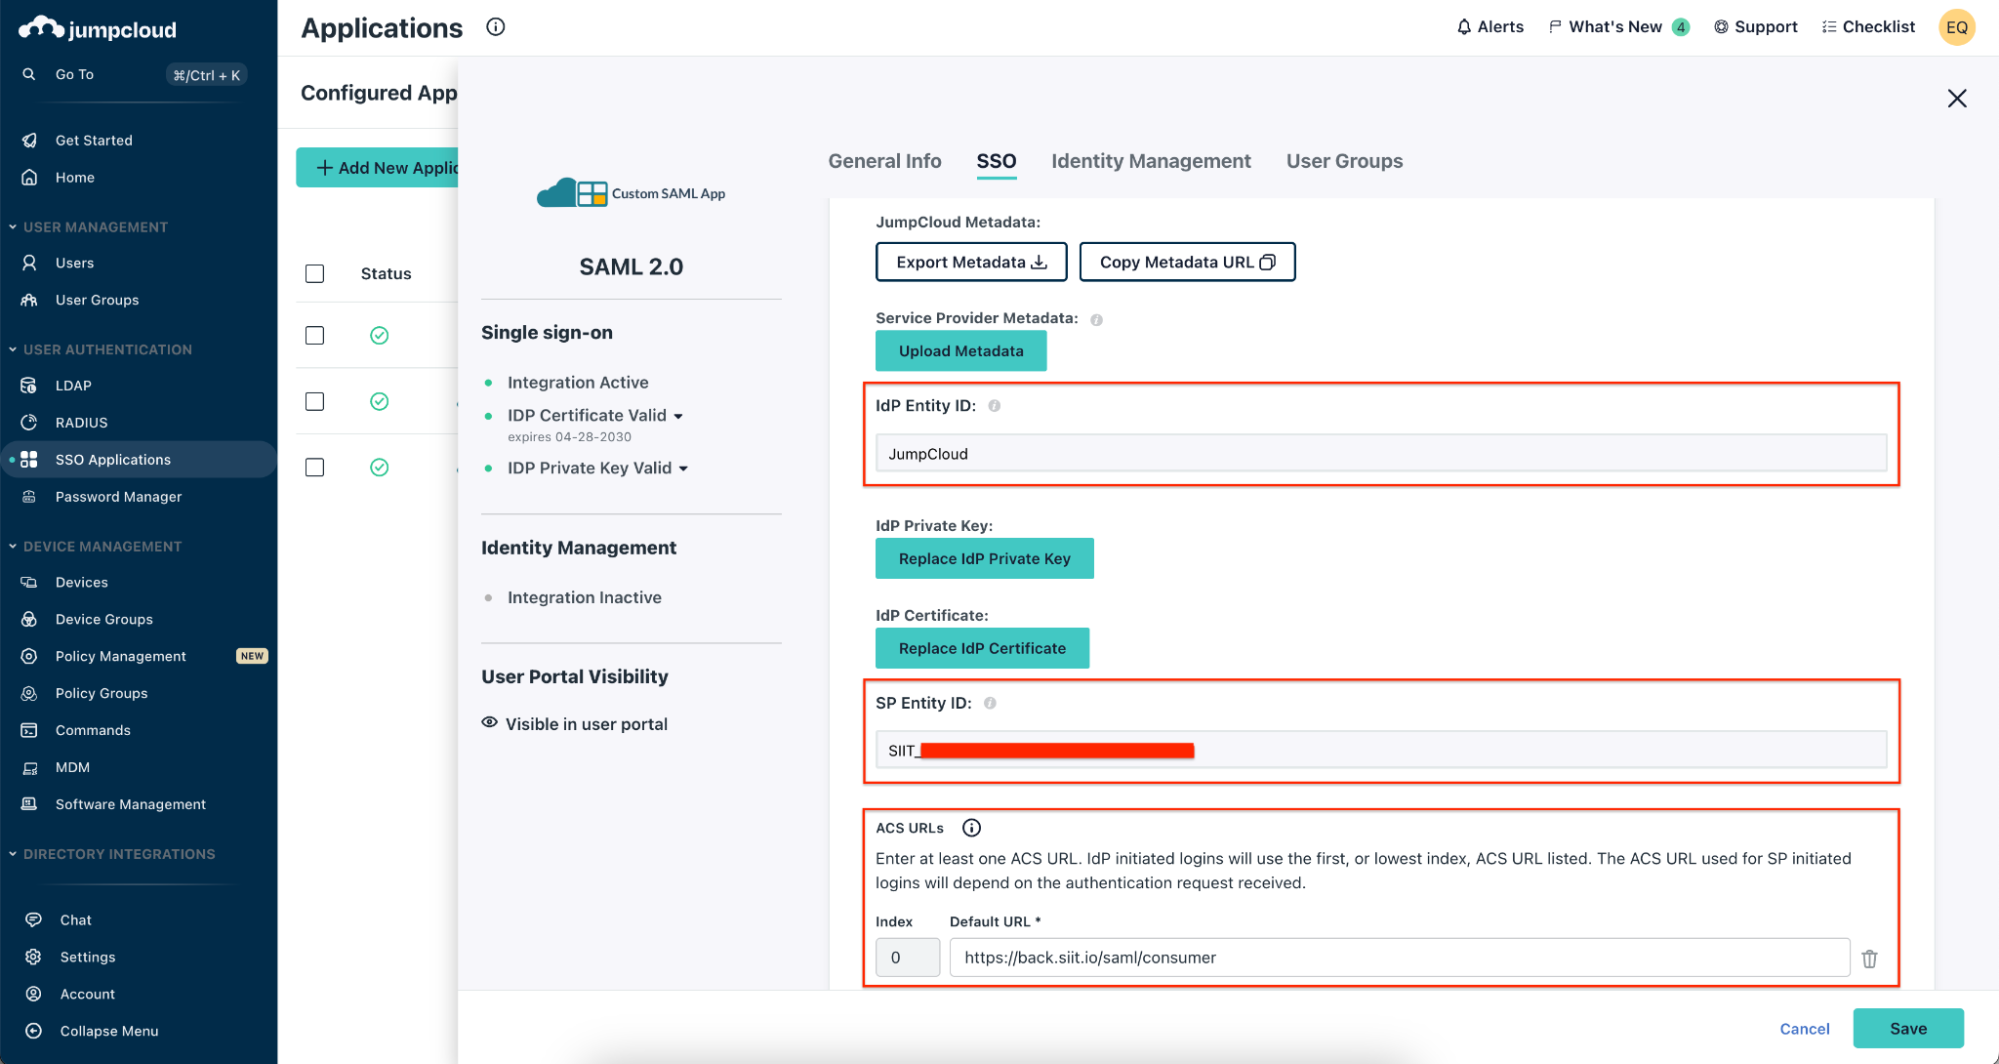Open Users in the sidebar
The image size is (1999, 1064).
click(x=74, y=263)
